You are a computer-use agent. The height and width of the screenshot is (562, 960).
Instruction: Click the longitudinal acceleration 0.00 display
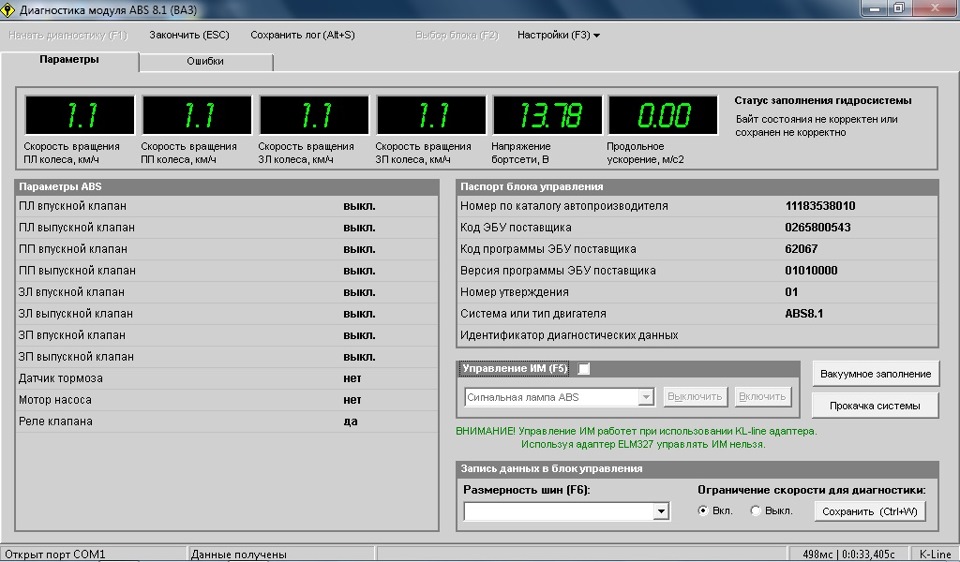point(663,116)
